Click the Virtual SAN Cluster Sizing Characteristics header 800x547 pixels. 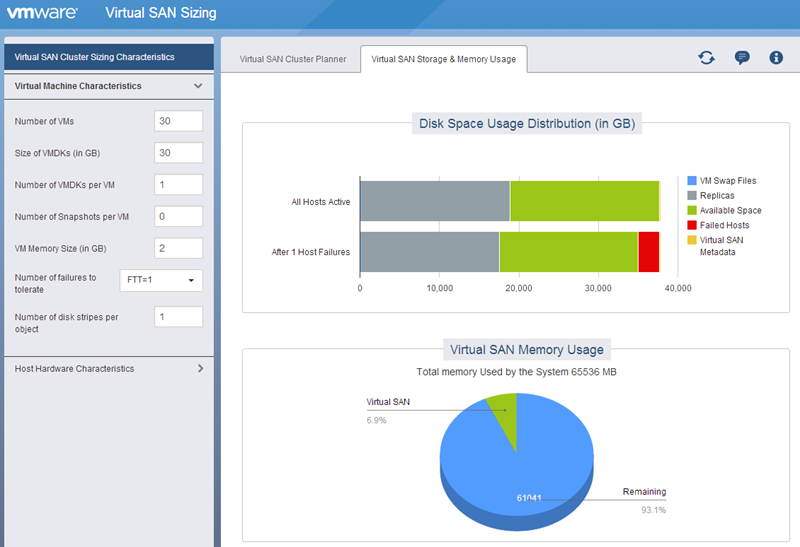pyautogui.click(x=109, y=57)
